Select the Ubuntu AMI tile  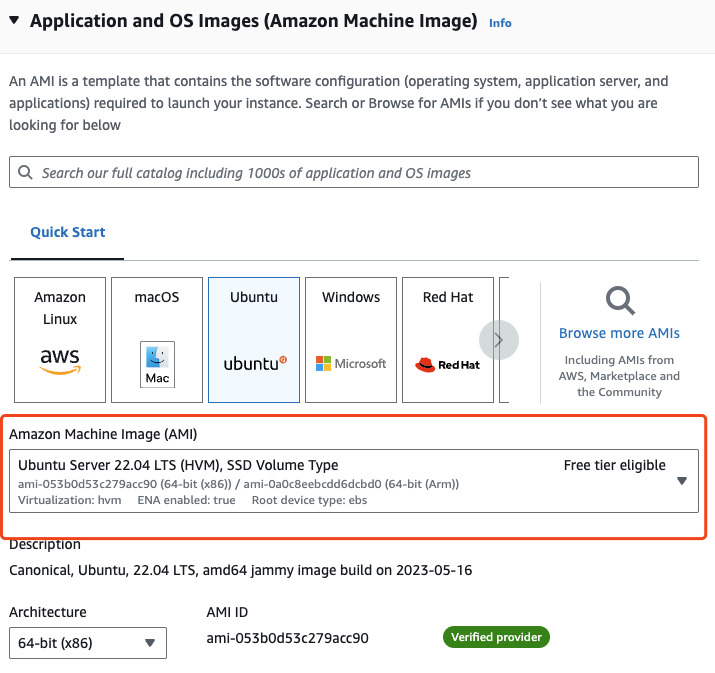pos(254,340)
